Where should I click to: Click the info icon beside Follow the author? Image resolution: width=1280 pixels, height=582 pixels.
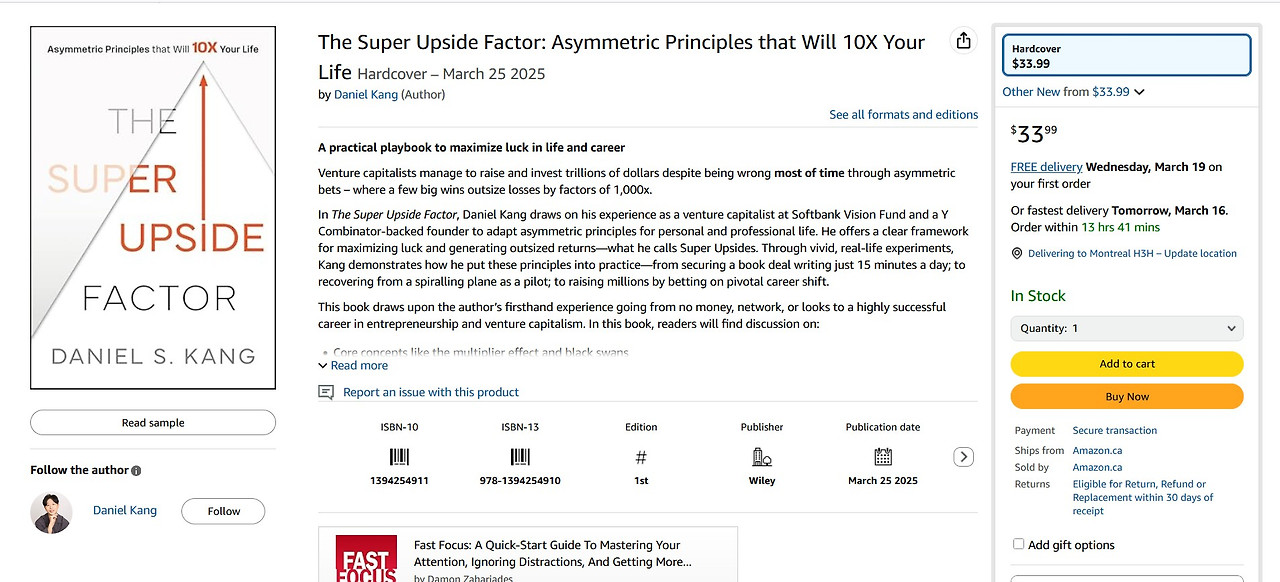tap(136, 471)
